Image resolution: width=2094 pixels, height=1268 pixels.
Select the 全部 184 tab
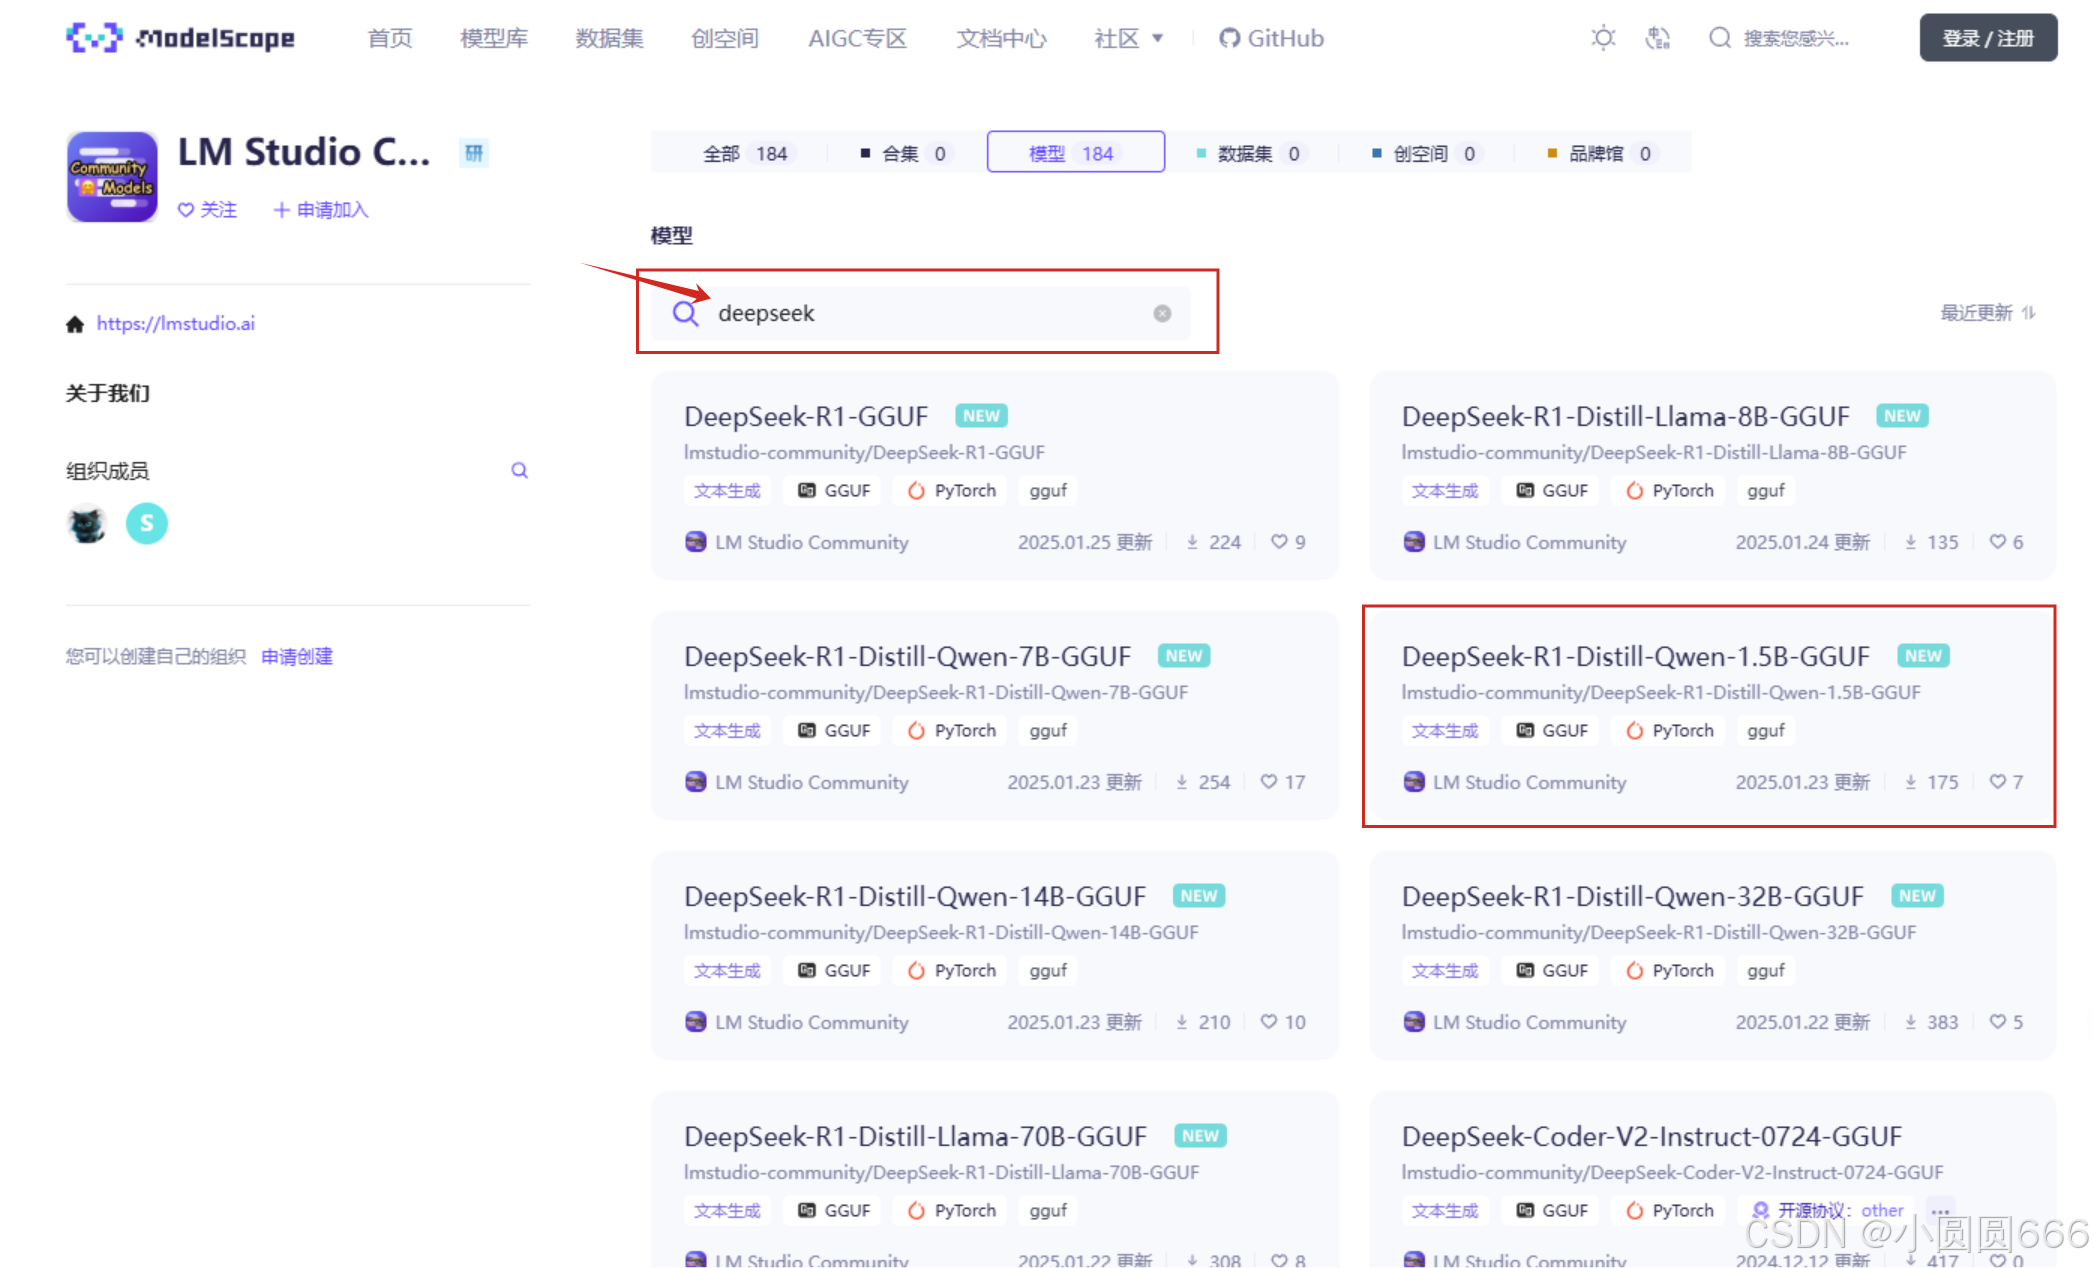tap(745, 153)
